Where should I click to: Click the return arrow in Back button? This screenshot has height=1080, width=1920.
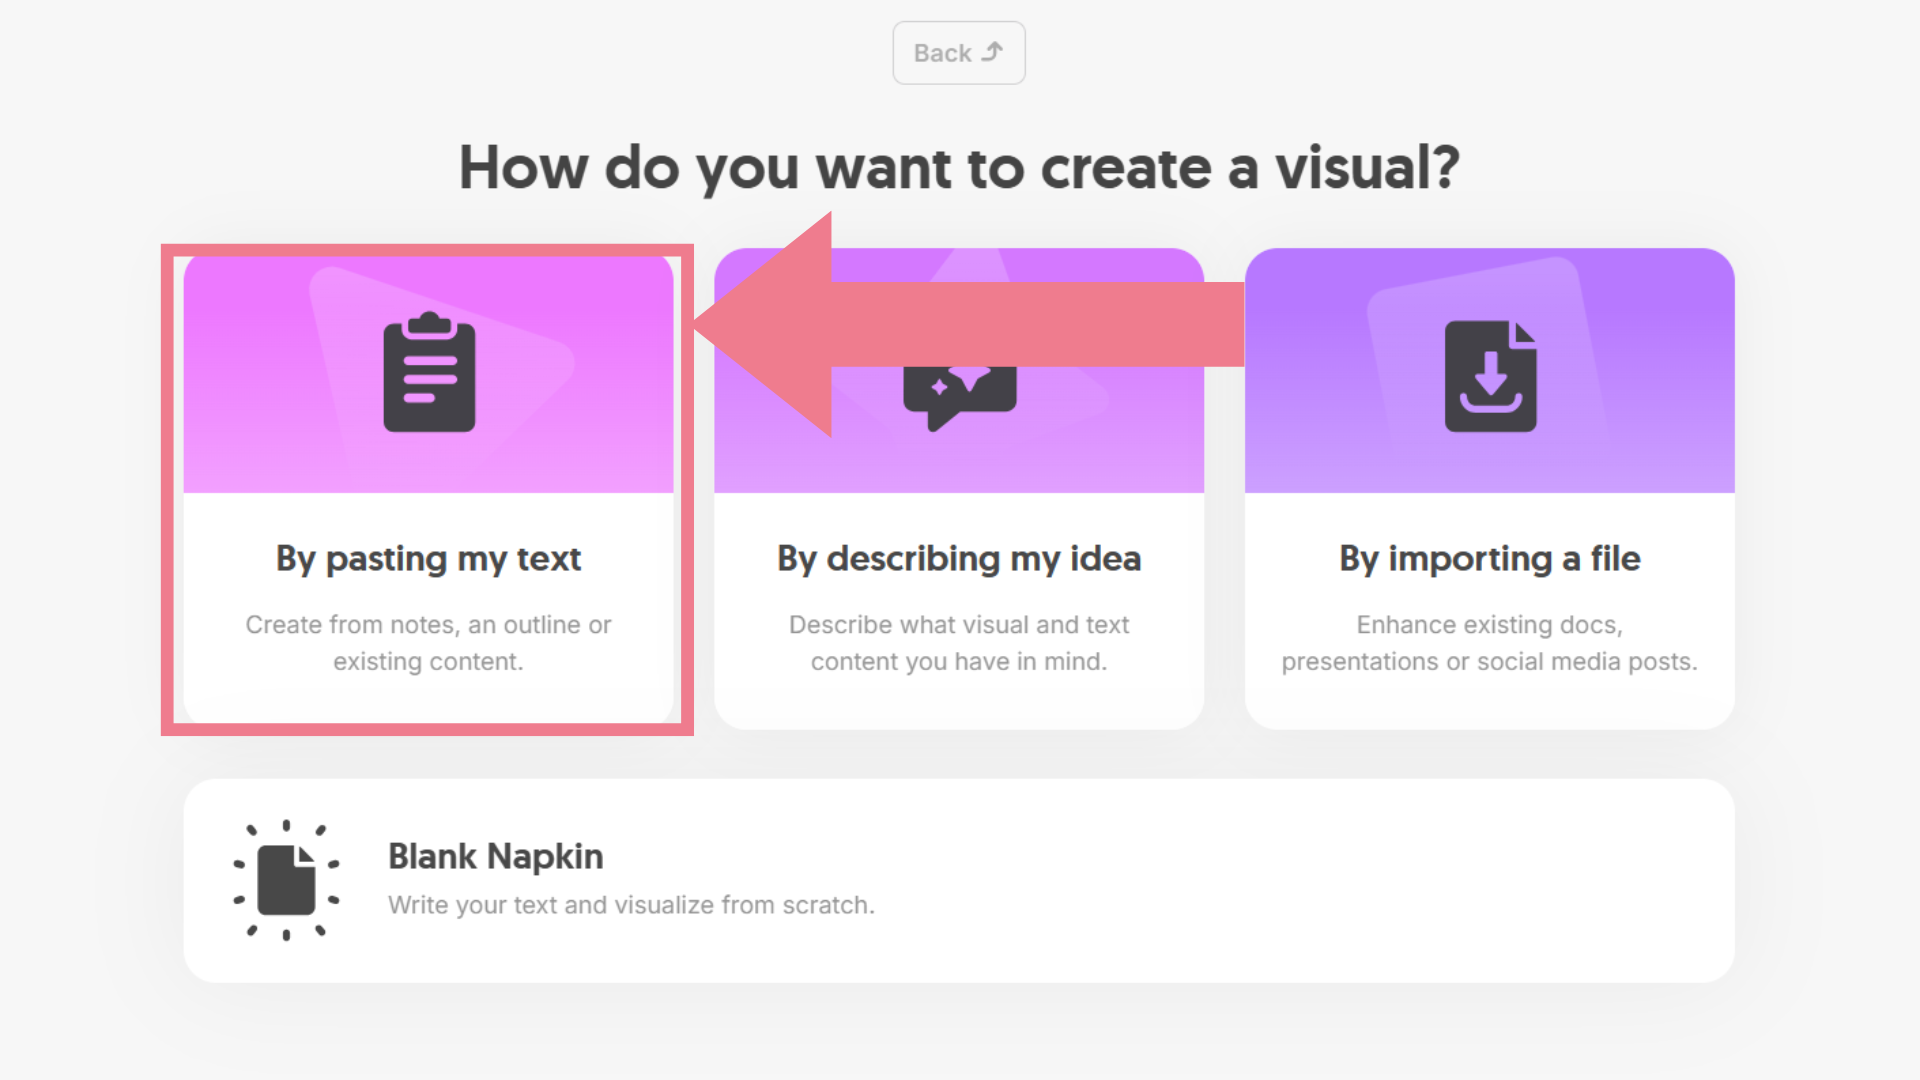tap(992, 52)
